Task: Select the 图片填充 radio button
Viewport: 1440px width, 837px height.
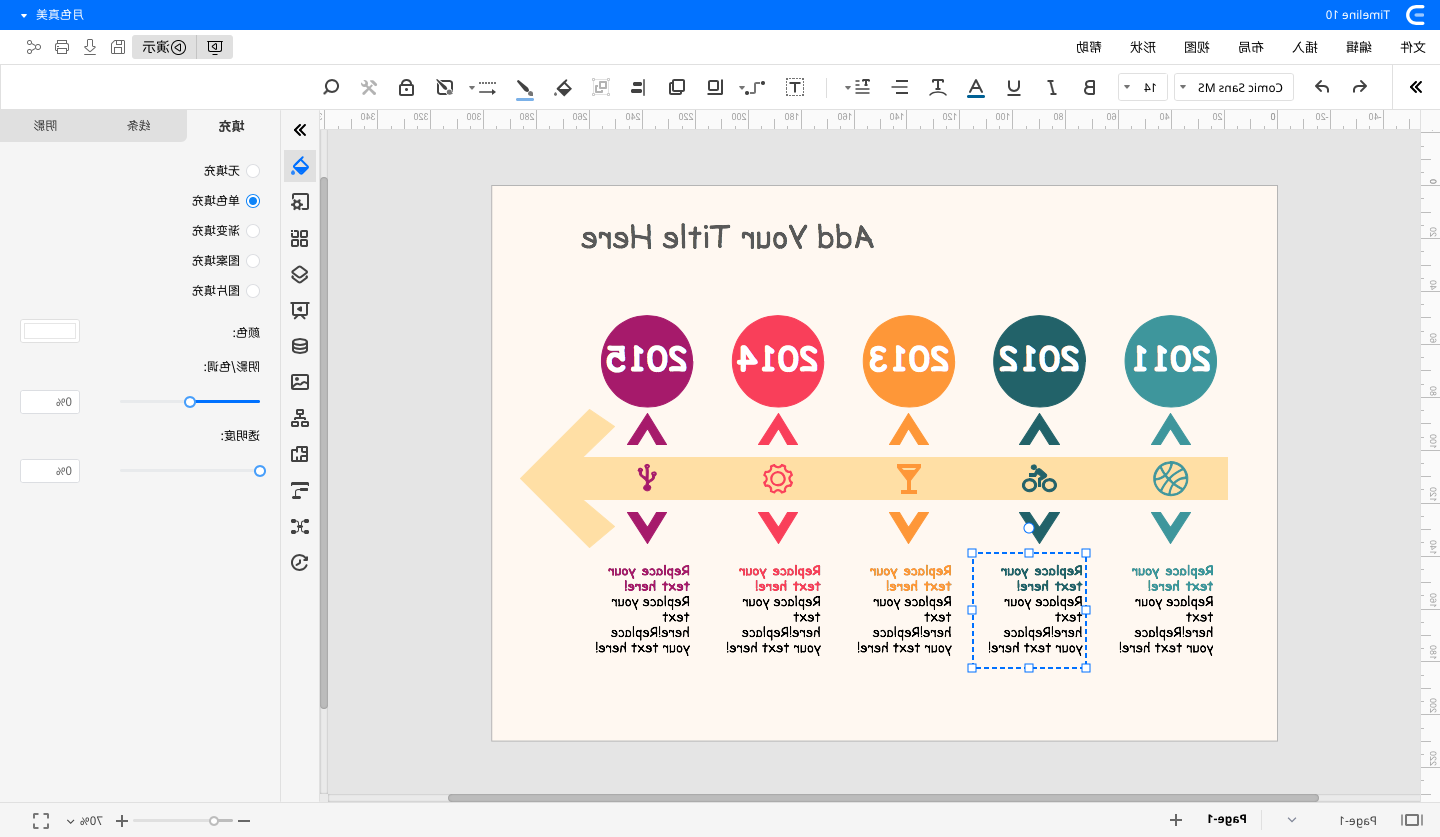Action: tap(253, 291)
